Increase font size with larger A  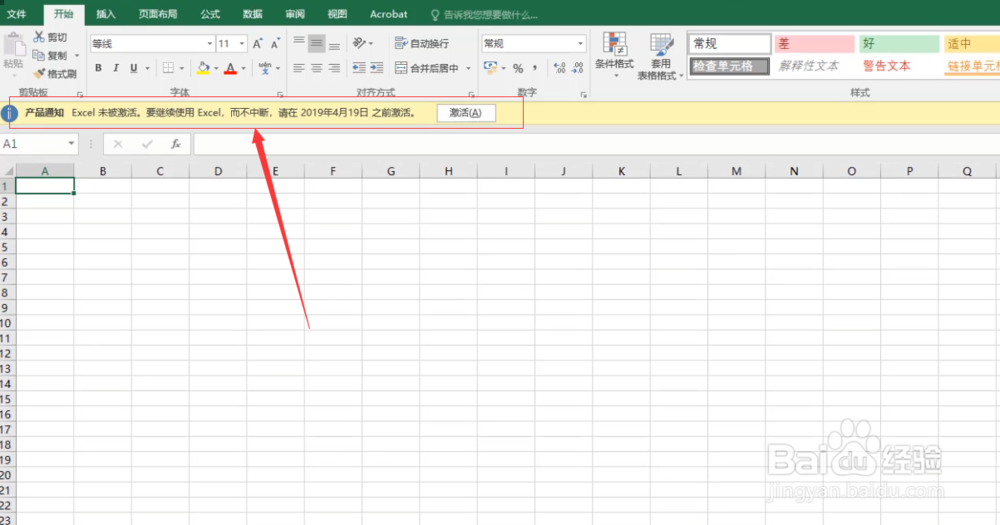click(x=258, y=43)
